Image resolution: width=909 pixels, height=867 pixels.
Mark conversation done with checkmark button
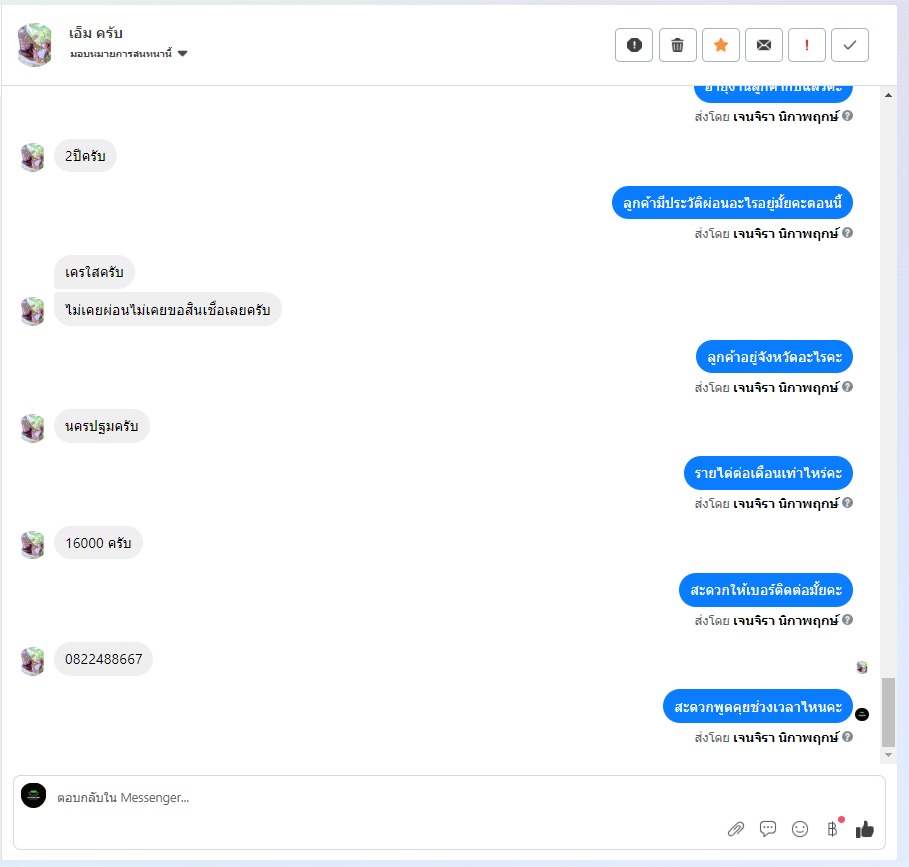(x=849, y=45)
